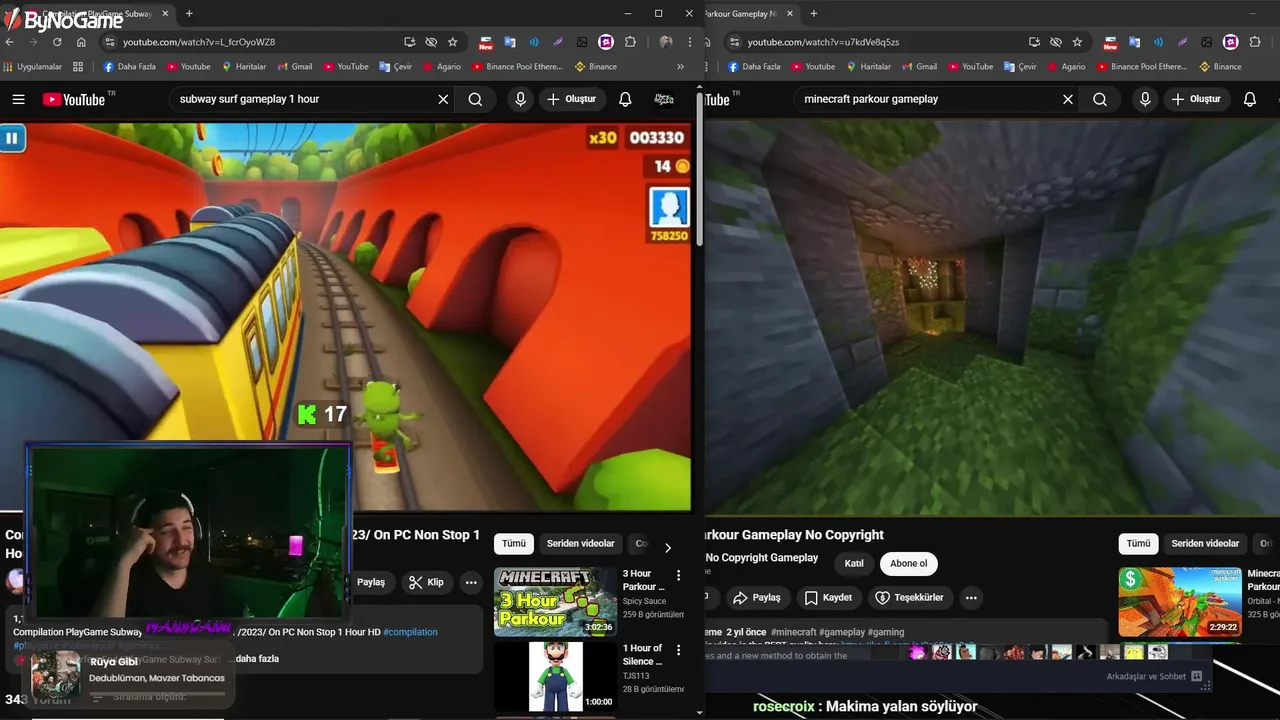Click Kaydet save button under Minecraft video

tap(828, 597)
